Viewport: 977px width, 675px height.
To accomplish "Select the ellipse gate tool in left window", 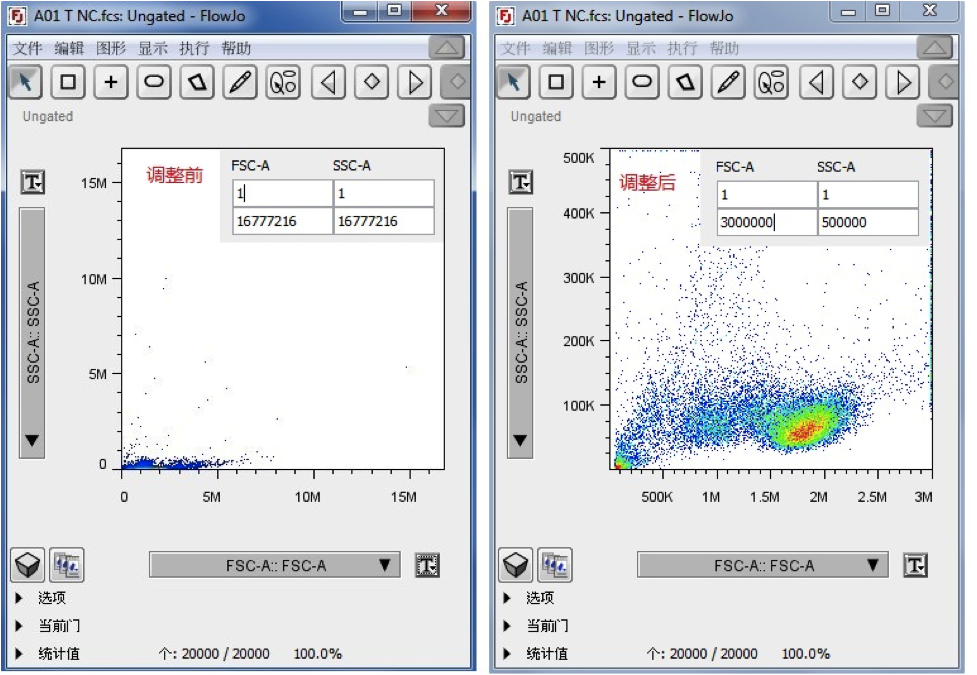I will click(153, 82).
